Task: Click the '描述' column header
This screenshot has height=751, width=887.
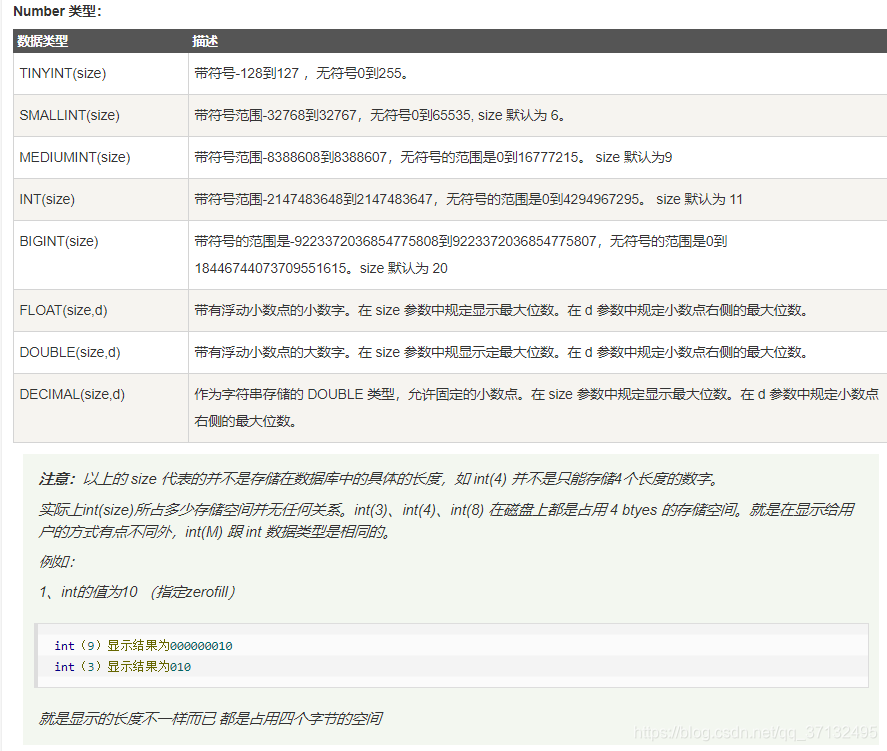Action: tap(205, 41)
